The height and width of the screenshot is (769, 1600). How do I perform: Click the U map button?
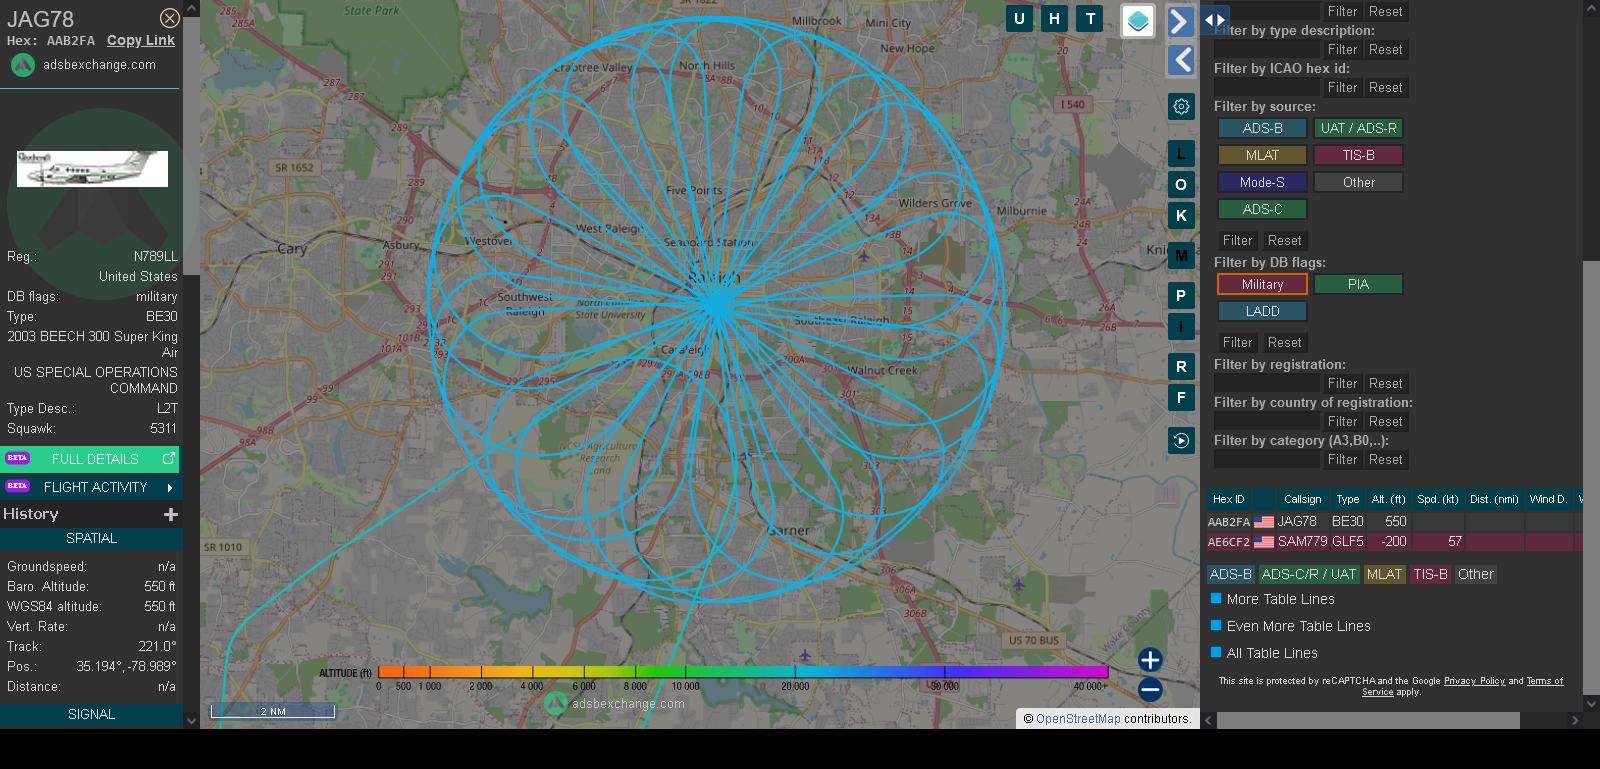pyautogui.click(x=1019, y=18)
